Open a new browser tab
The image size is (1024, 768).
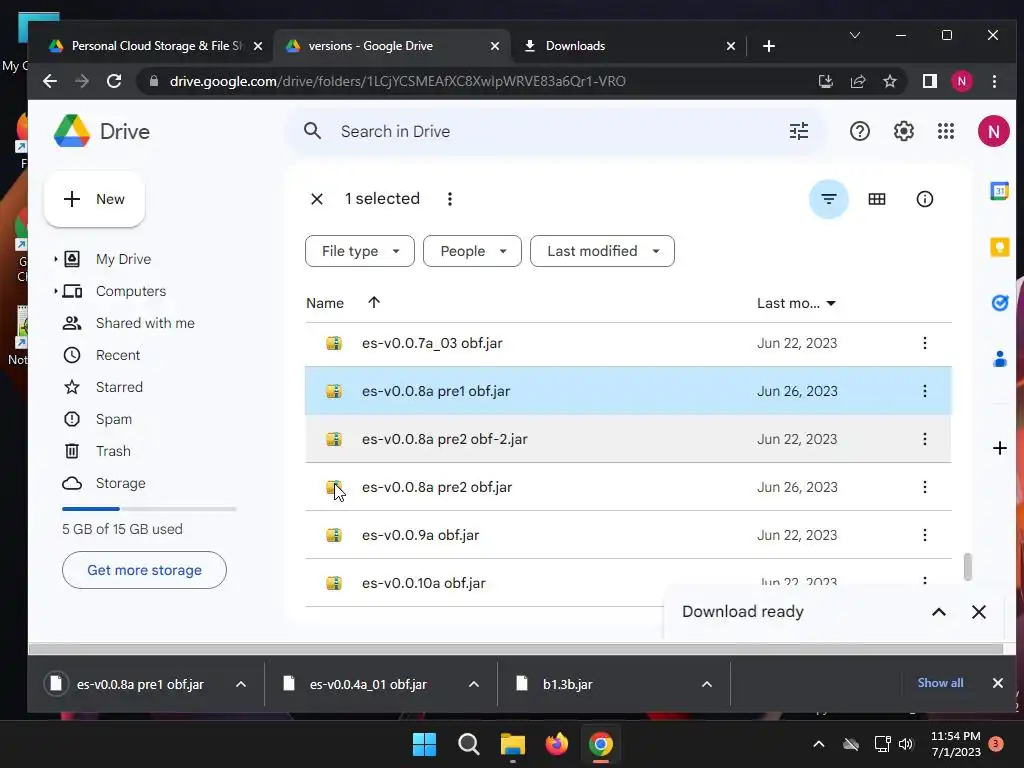click(x=769, y=46)
